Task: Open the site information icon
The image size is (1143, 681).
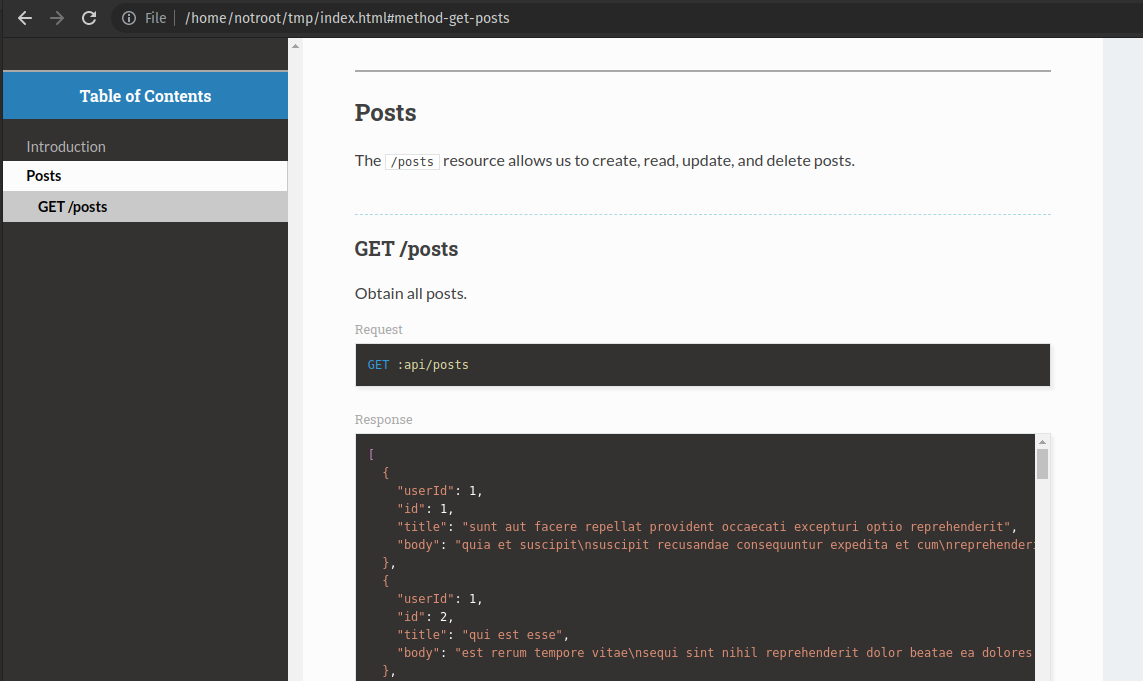Action: click(x=129, y=18)
